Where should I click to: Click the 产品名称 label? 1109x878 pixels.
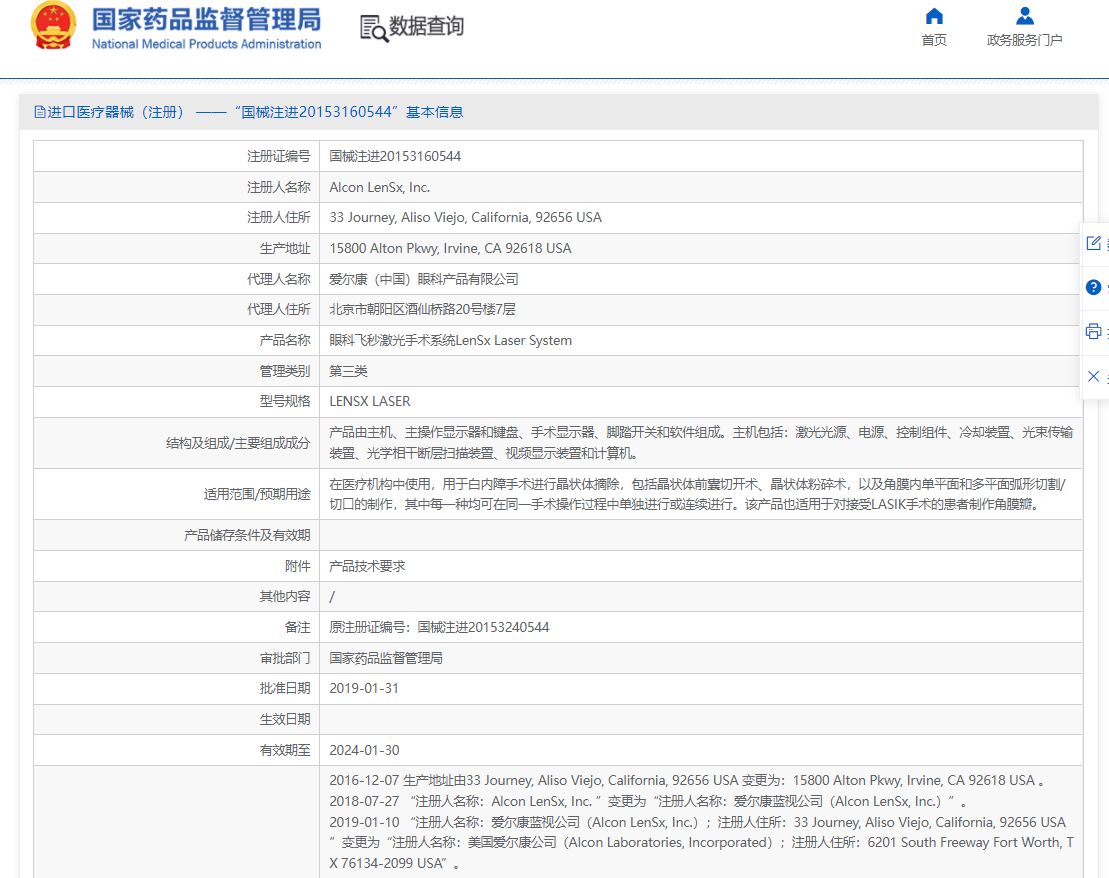click(285, 340)
